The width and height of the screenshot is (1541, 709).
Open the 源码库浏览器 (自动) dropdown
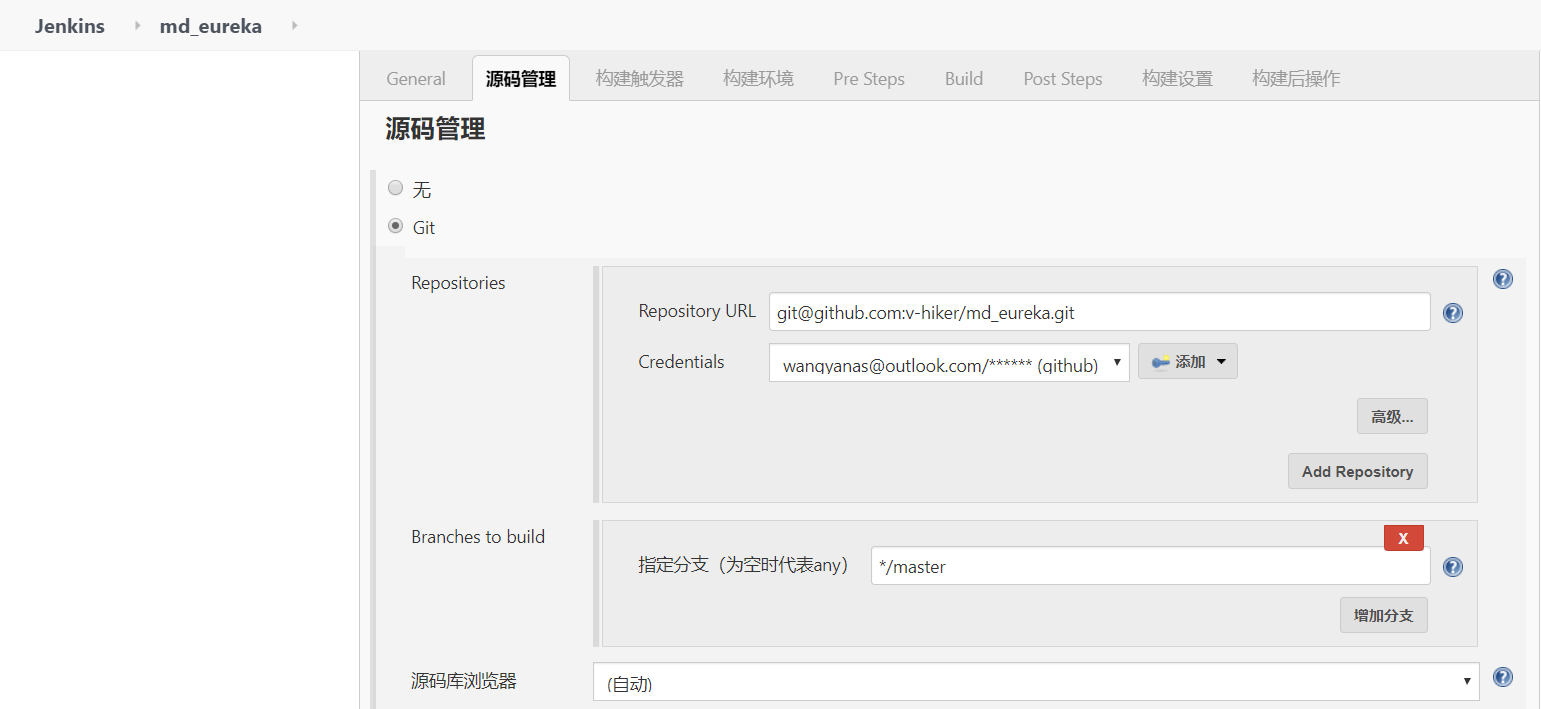1036,682
